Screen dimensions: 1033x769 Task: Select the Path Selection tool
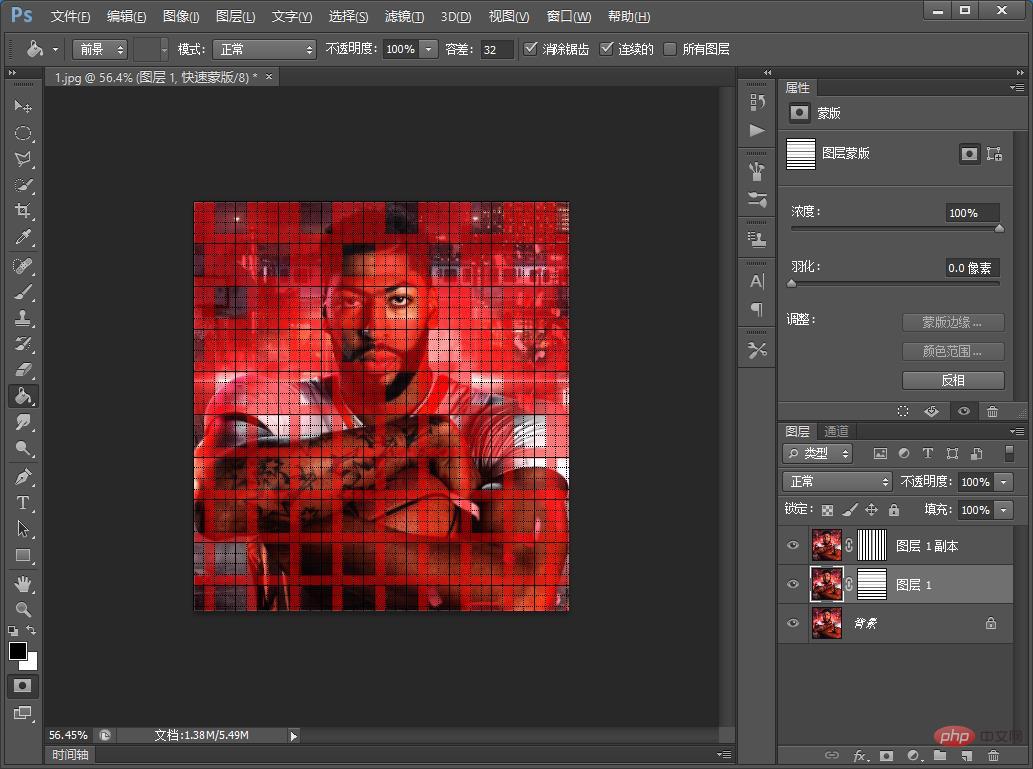22,528
